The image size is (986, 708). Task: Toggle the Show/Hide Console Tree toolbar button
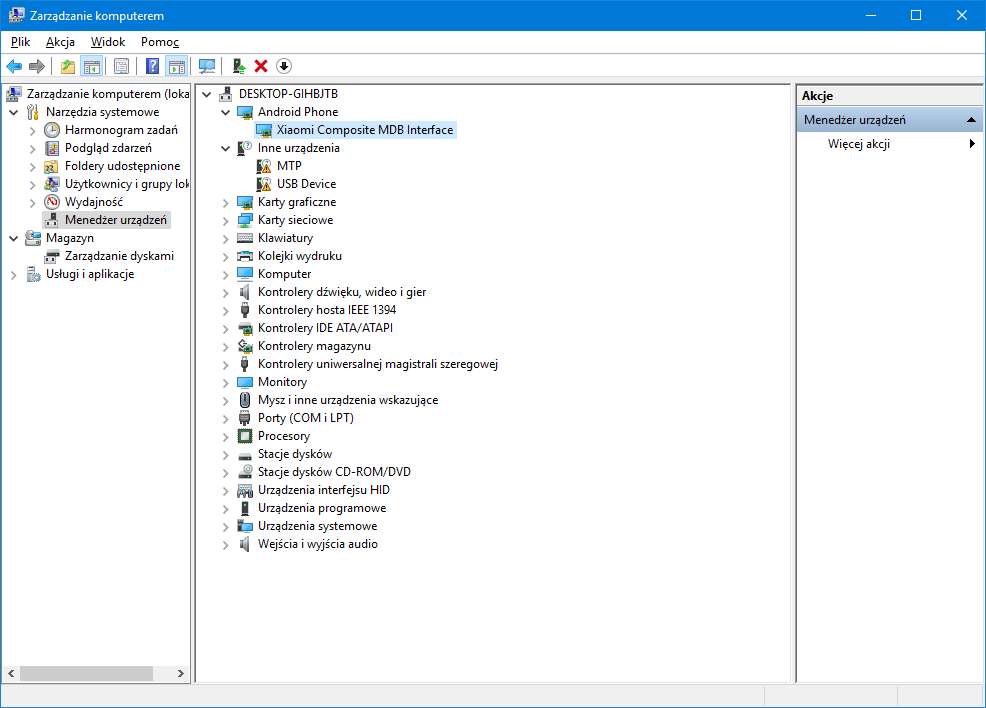point(91,66)
